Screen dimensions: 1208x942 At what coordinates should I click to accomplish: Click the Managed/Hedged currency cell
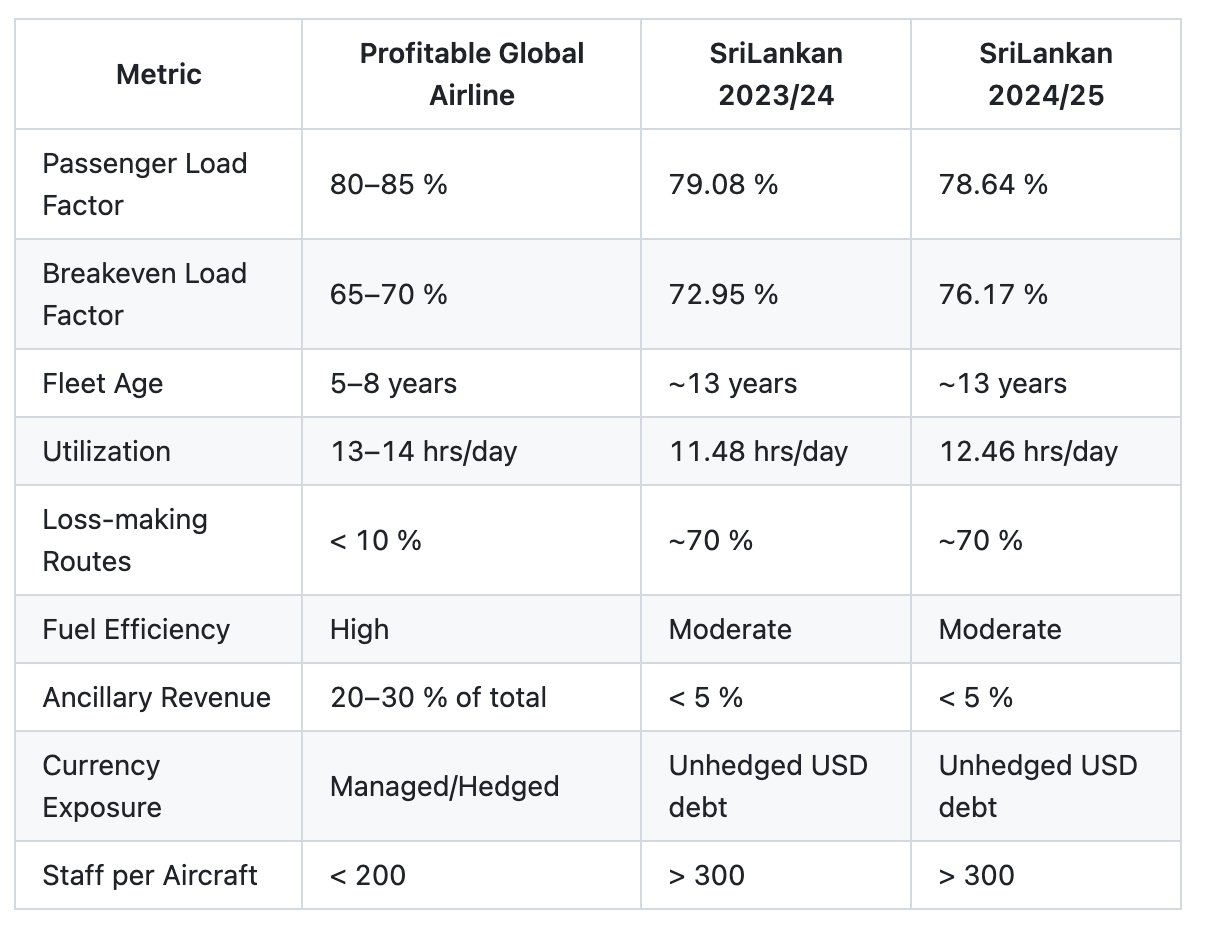coord(444,786)
